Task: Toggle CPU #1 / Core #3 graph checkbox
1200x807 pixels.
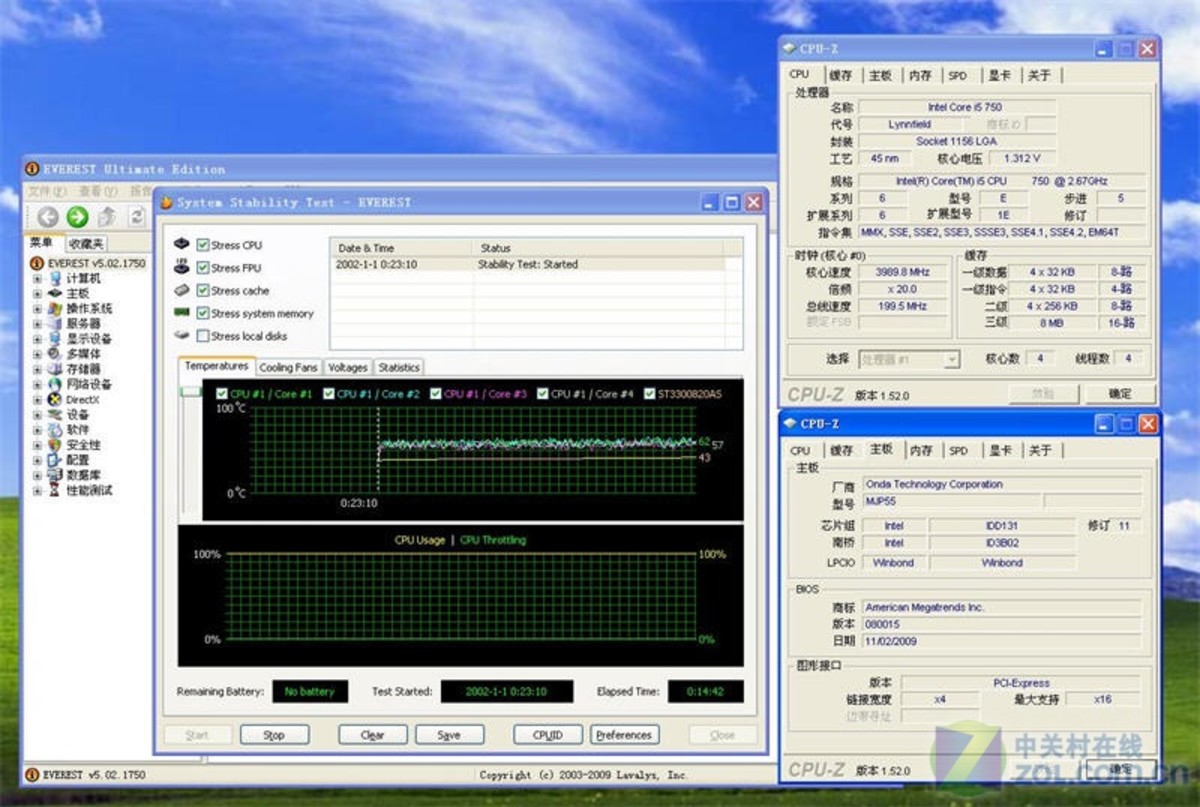Action: coord(436,394)
